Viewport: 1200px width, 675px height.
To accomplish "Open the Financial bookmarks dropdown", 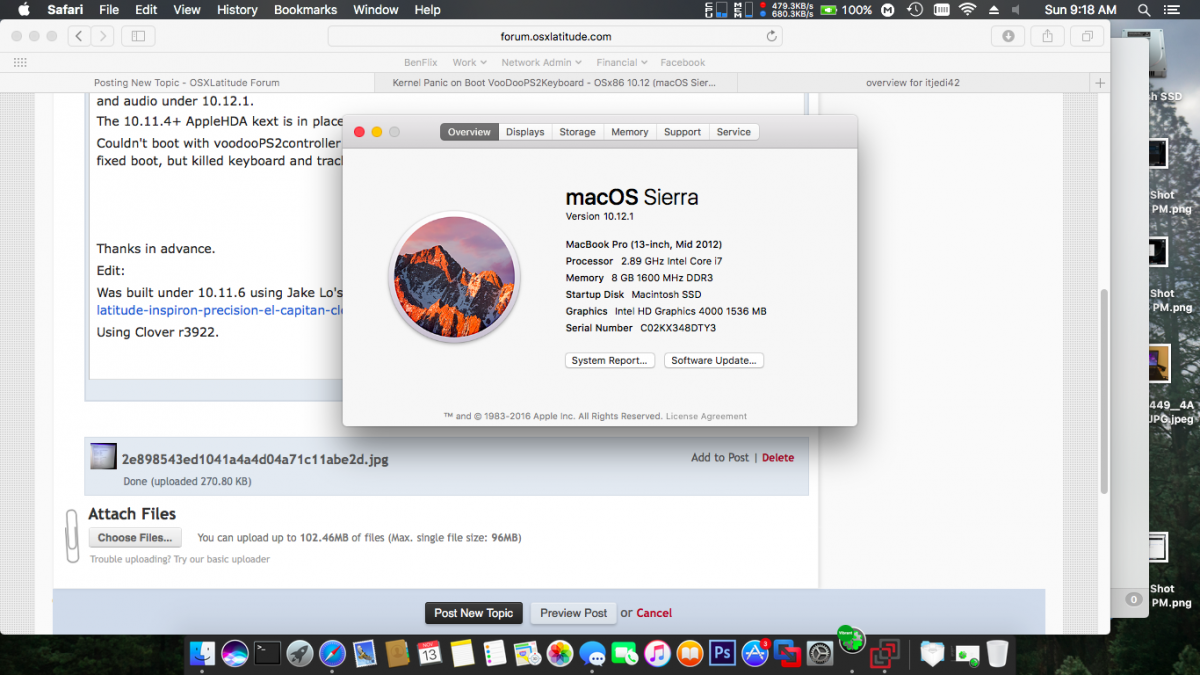I will 622,62.
